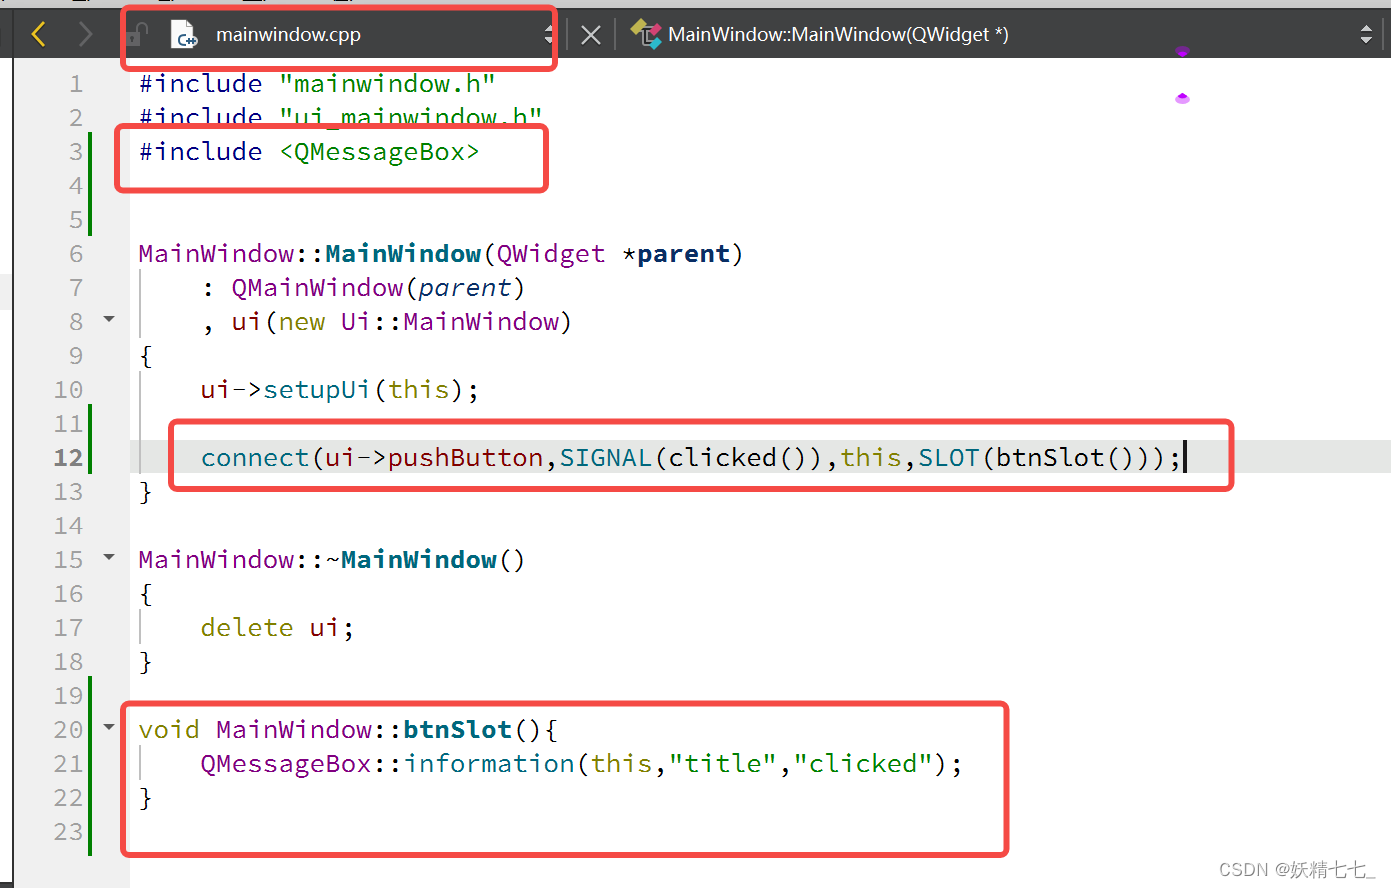This screenshot has width=1391, height=888.
Task: Click the SIGNAL macro on line 12
Action: coord(605,458)
